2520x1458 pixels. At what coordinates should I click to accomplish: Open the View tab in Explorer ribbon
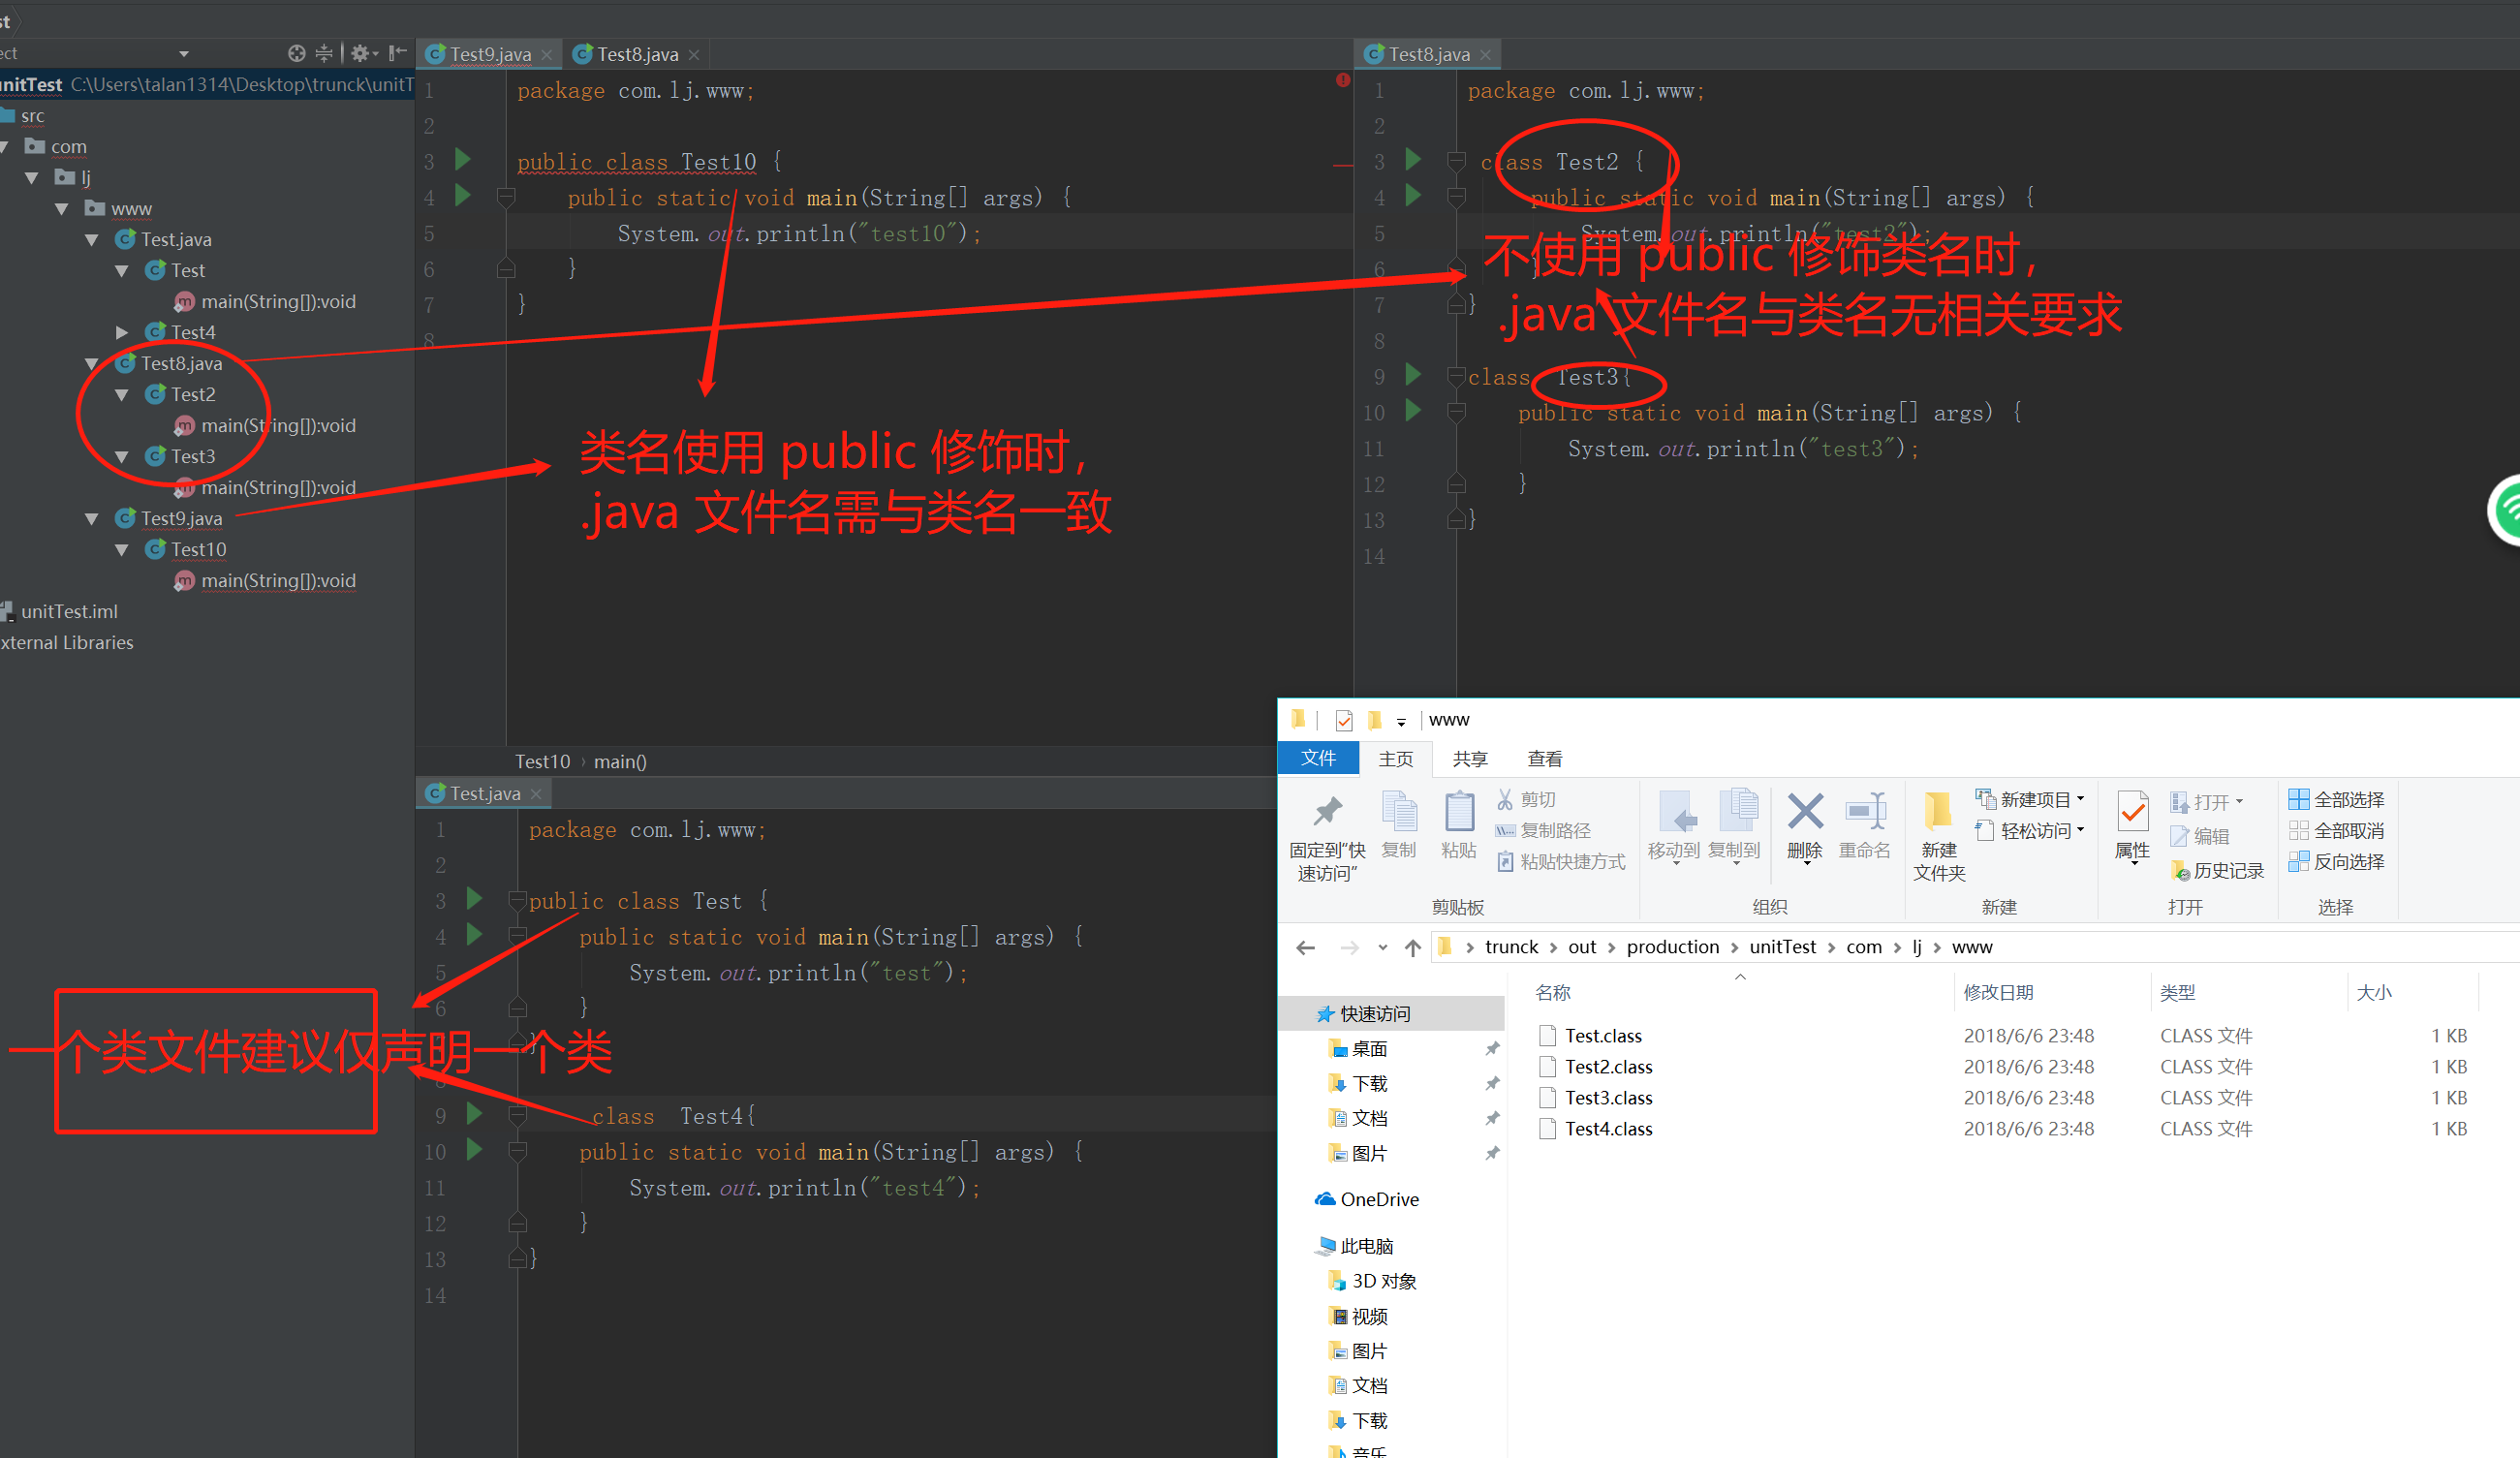pyautogui.click(x=1544, y=759)
